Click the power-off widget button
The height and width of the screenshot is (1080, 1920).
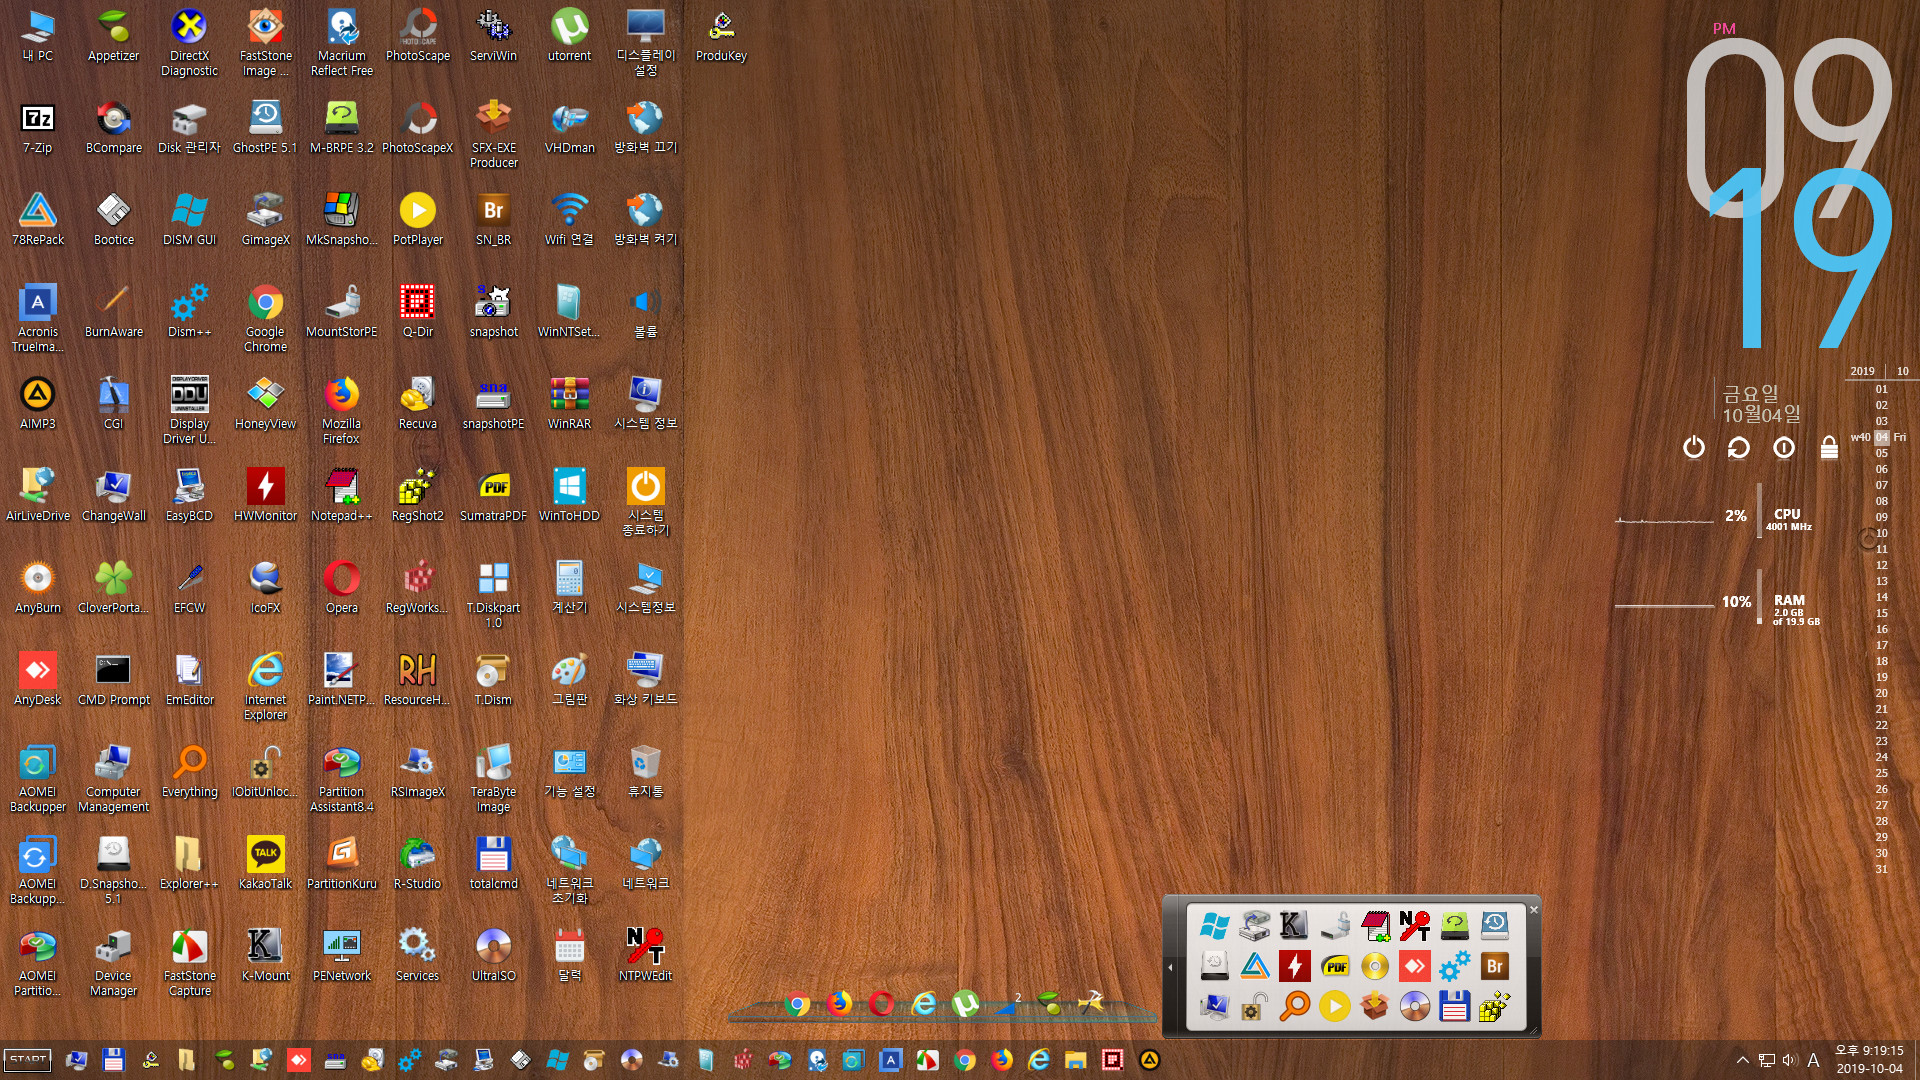pyautogui.click(x=1693, y=447)
